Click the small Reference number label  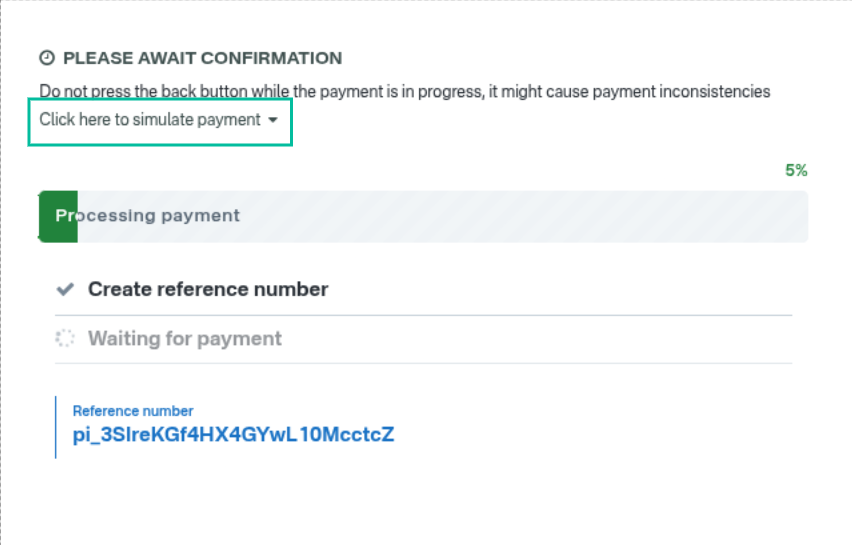pos(133,411)
